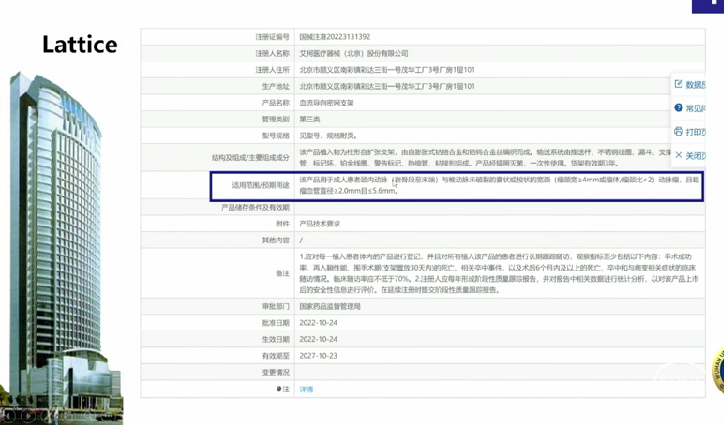Click the 有效期至 date 2027-10-23
This screenshot has width=724, height=425.
pos(318,356)
